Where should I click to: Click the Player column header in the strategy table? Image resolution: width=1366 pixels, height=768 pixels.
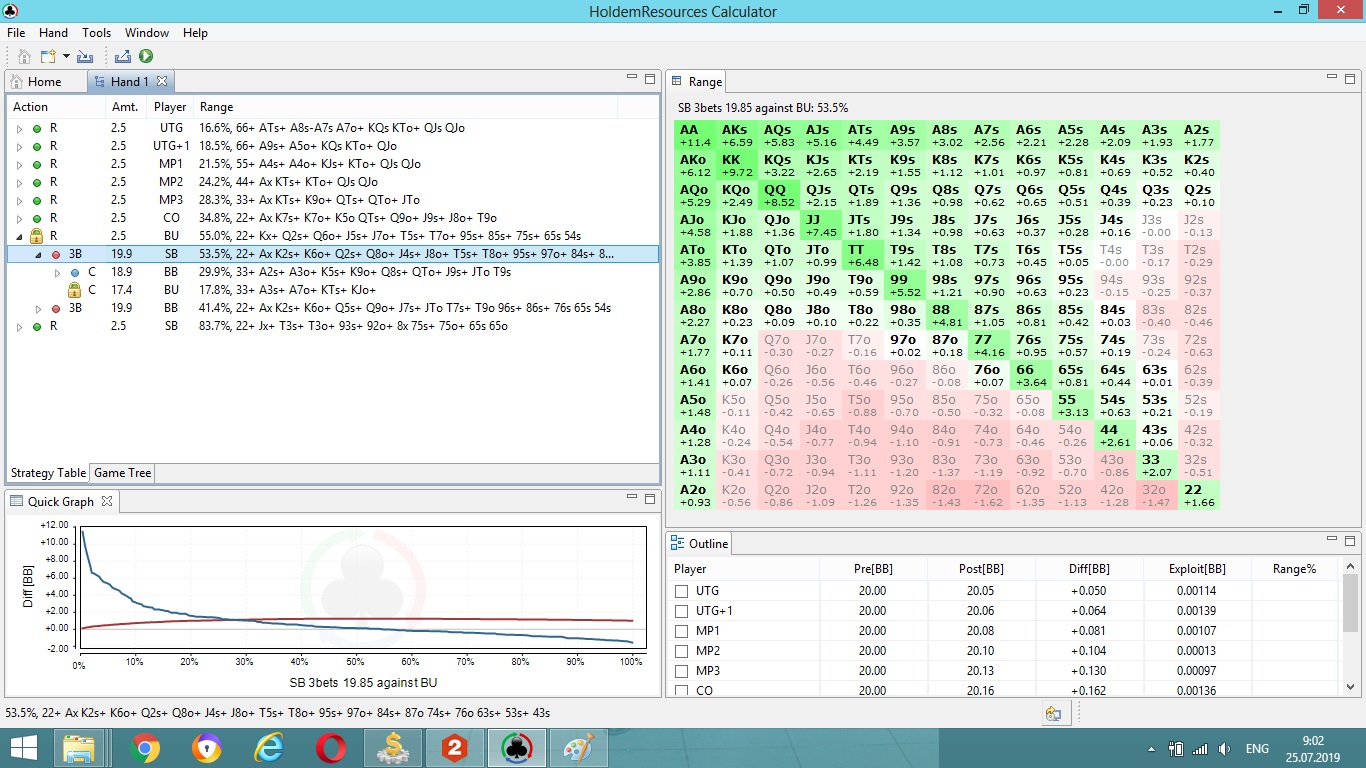tap(170, 107)
